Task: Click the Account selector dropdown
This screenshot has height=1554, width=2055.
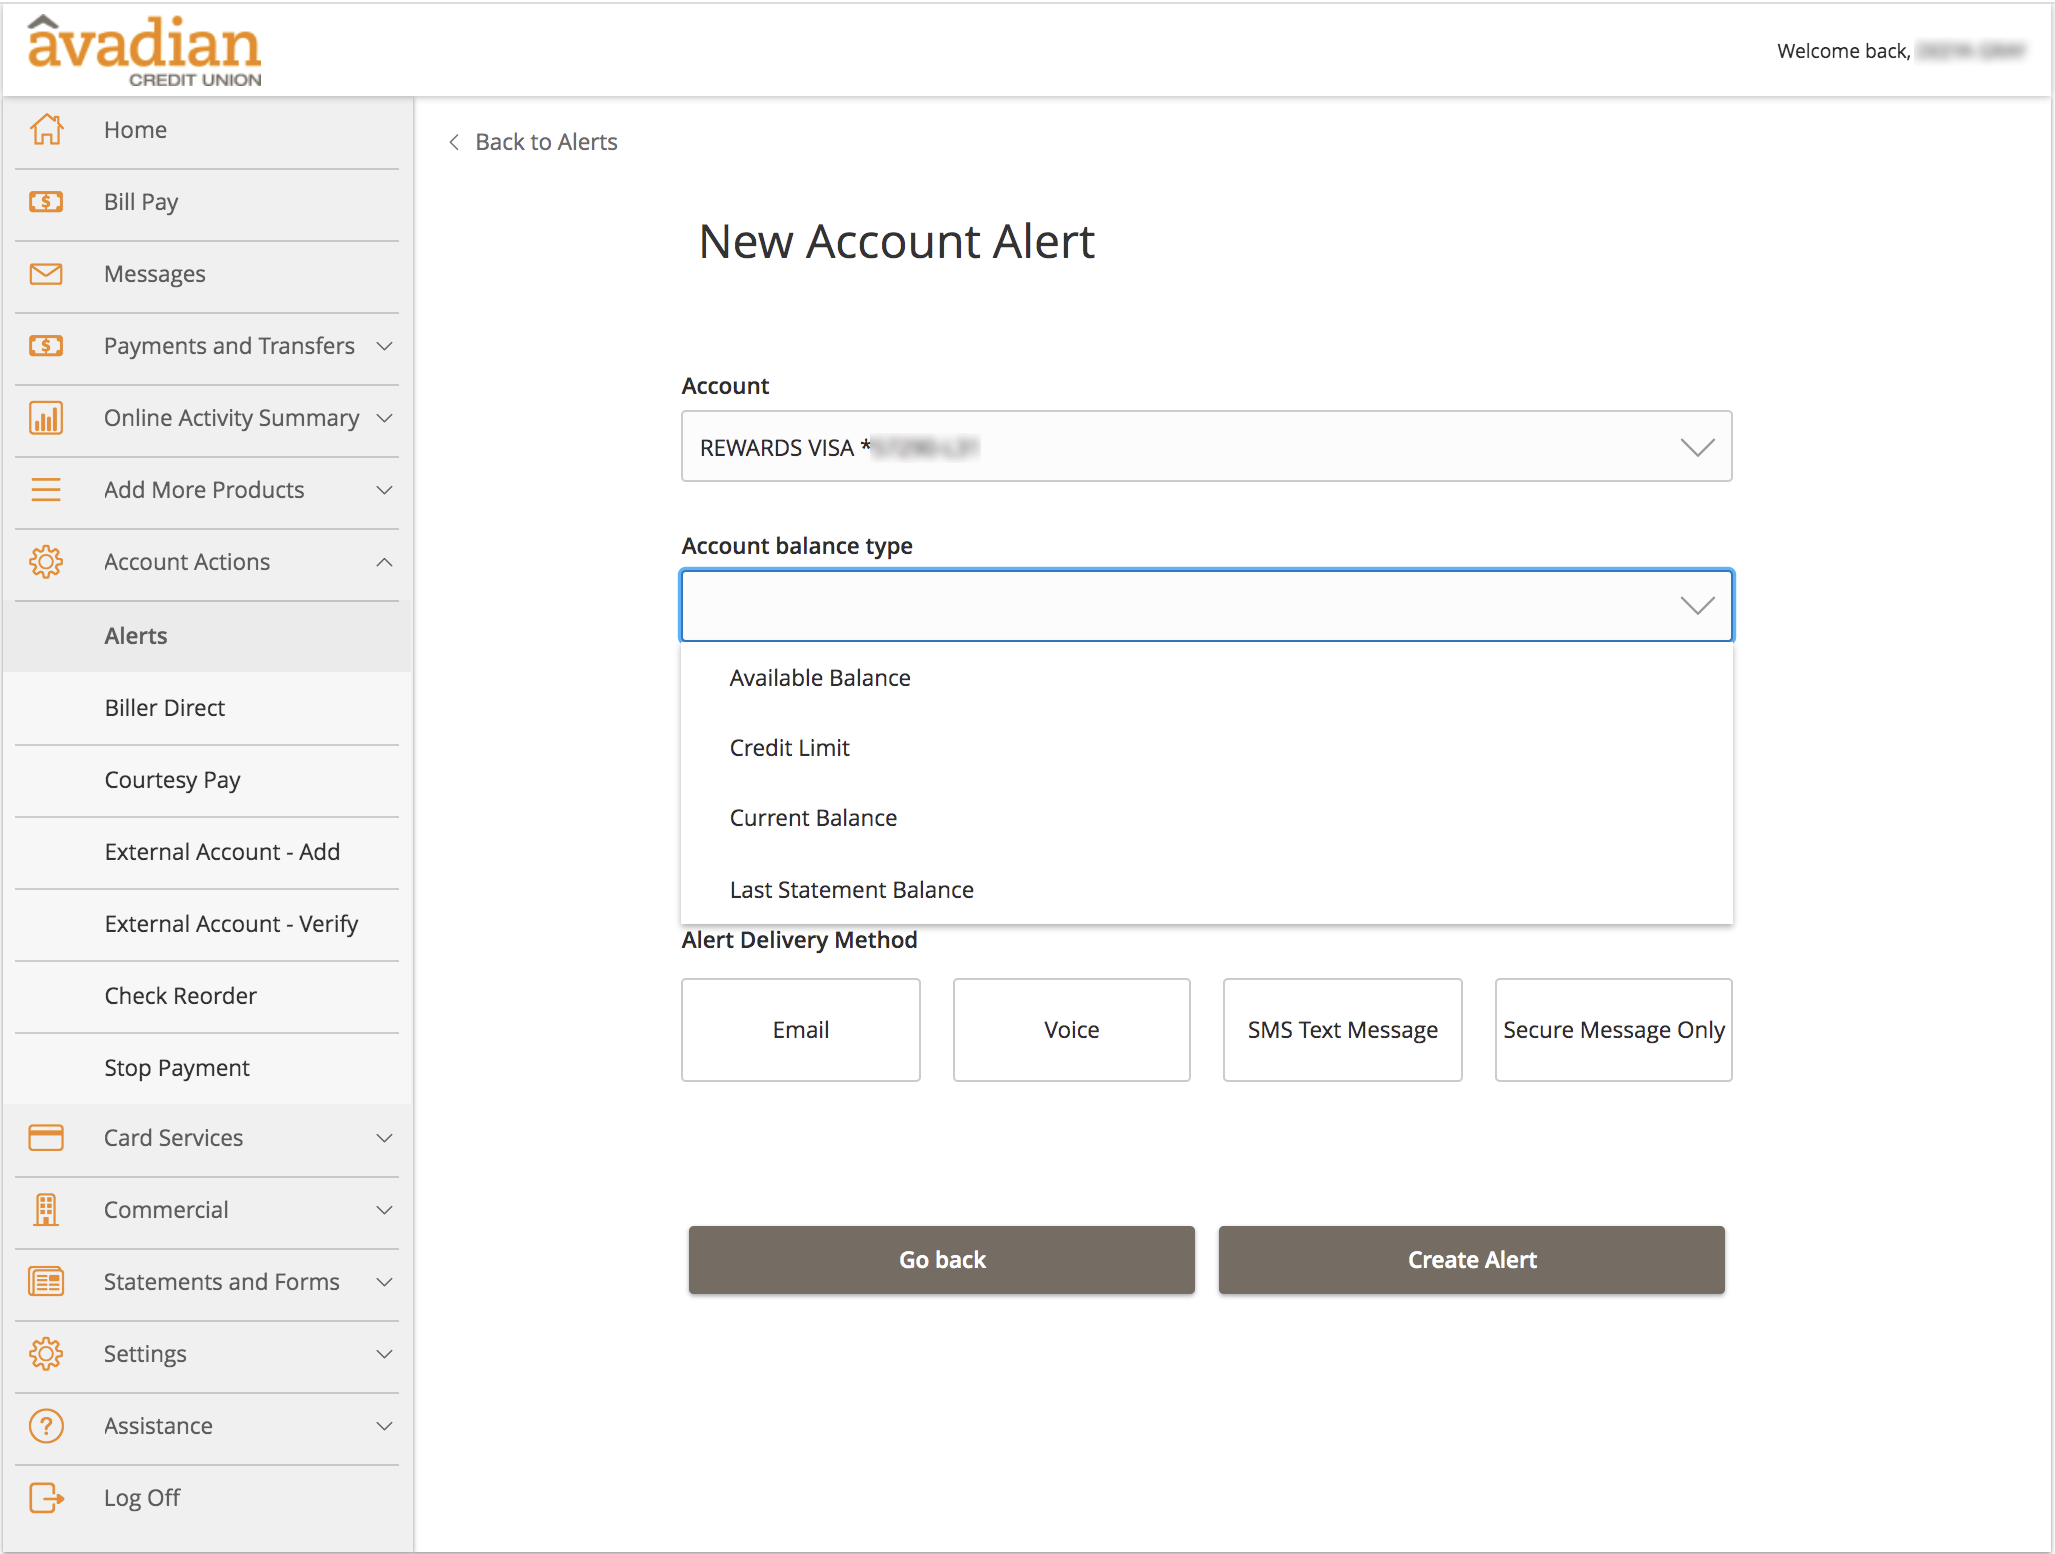Action: point(1206,446)
